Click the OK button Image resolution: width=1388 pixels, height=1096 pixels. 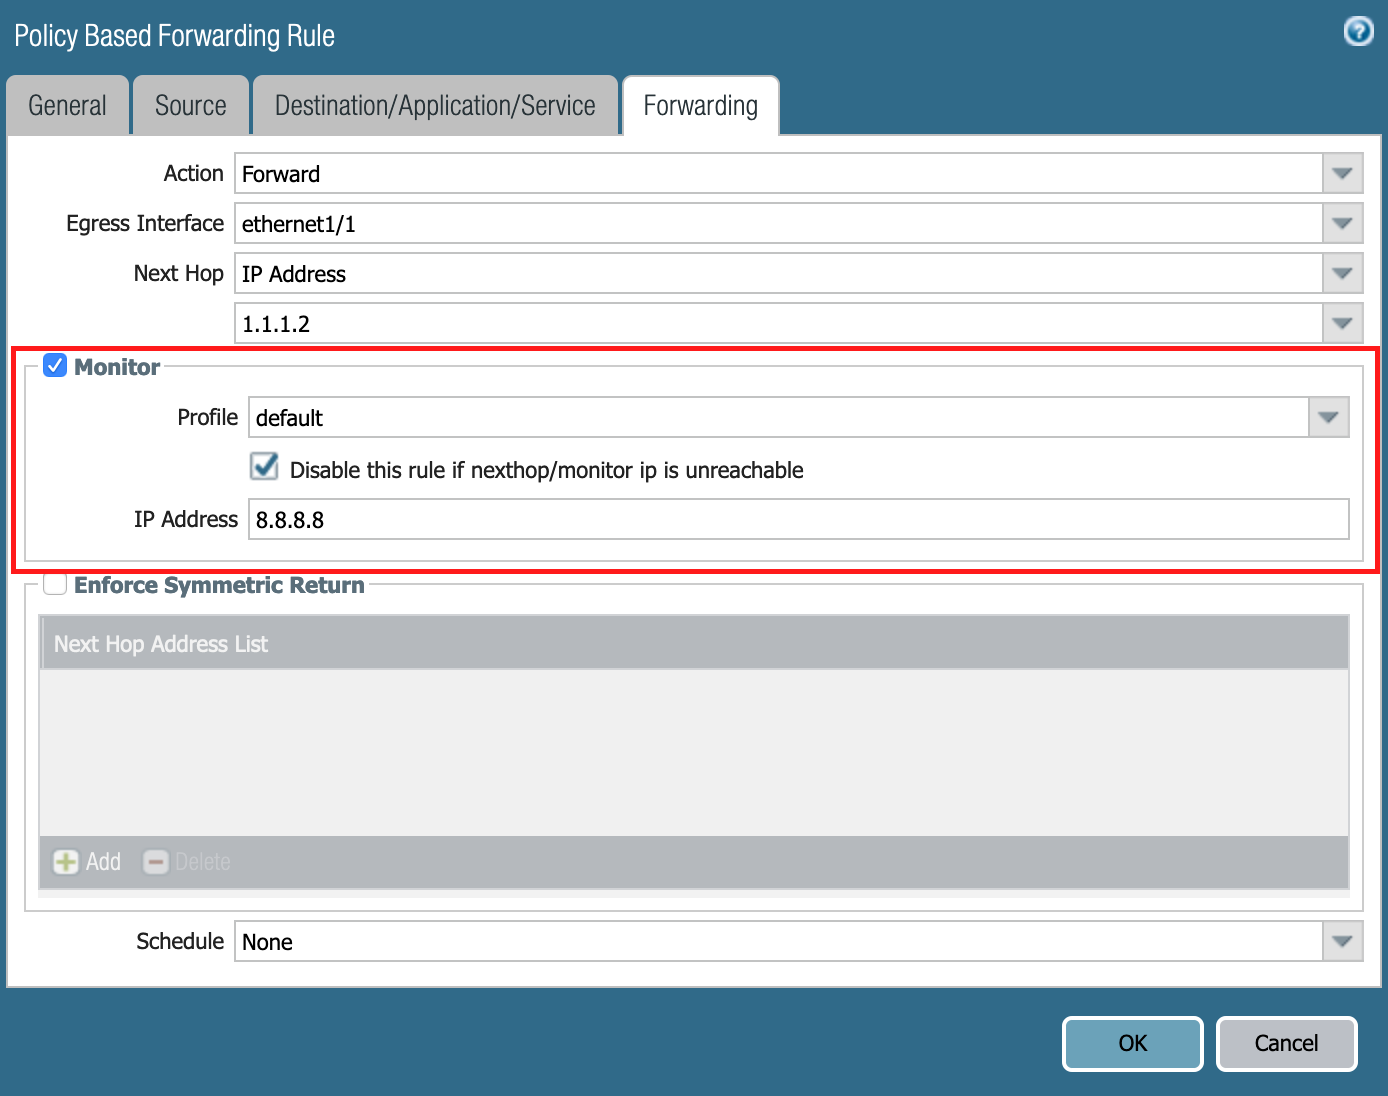click(x=1132, y=1043)
